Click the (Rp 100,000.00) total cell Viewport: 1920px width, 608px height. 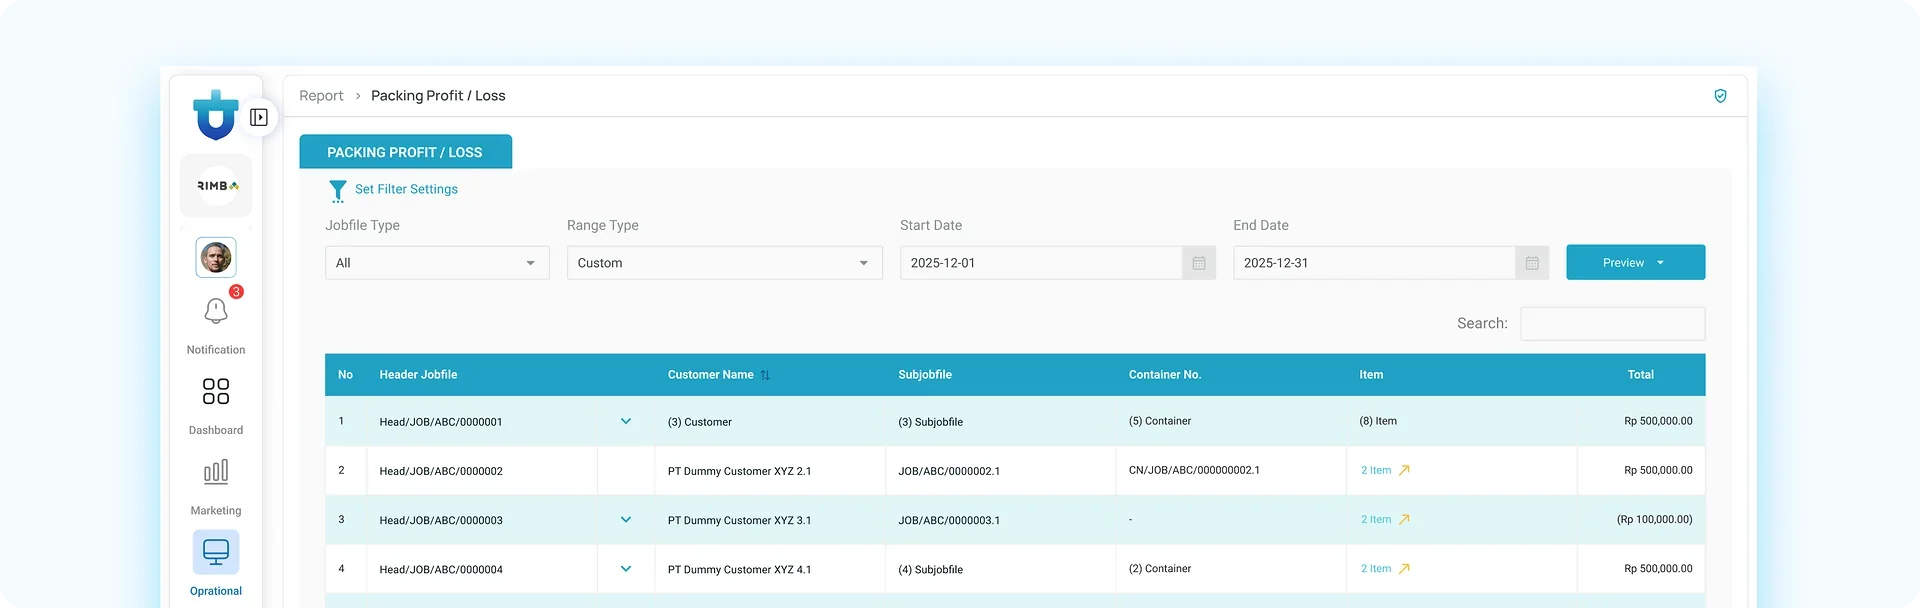pyautogui.click(x=1654, y=519)
